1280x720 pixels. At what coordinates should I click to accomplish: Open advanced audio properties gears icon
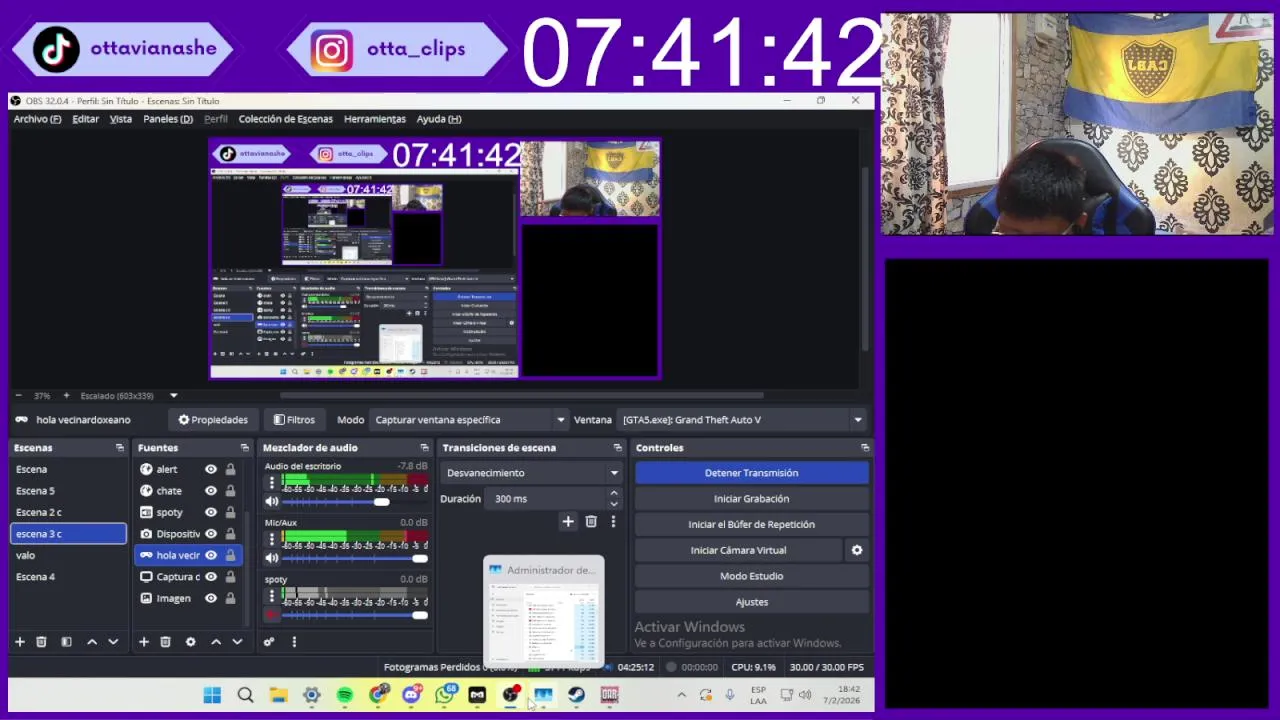269,642
